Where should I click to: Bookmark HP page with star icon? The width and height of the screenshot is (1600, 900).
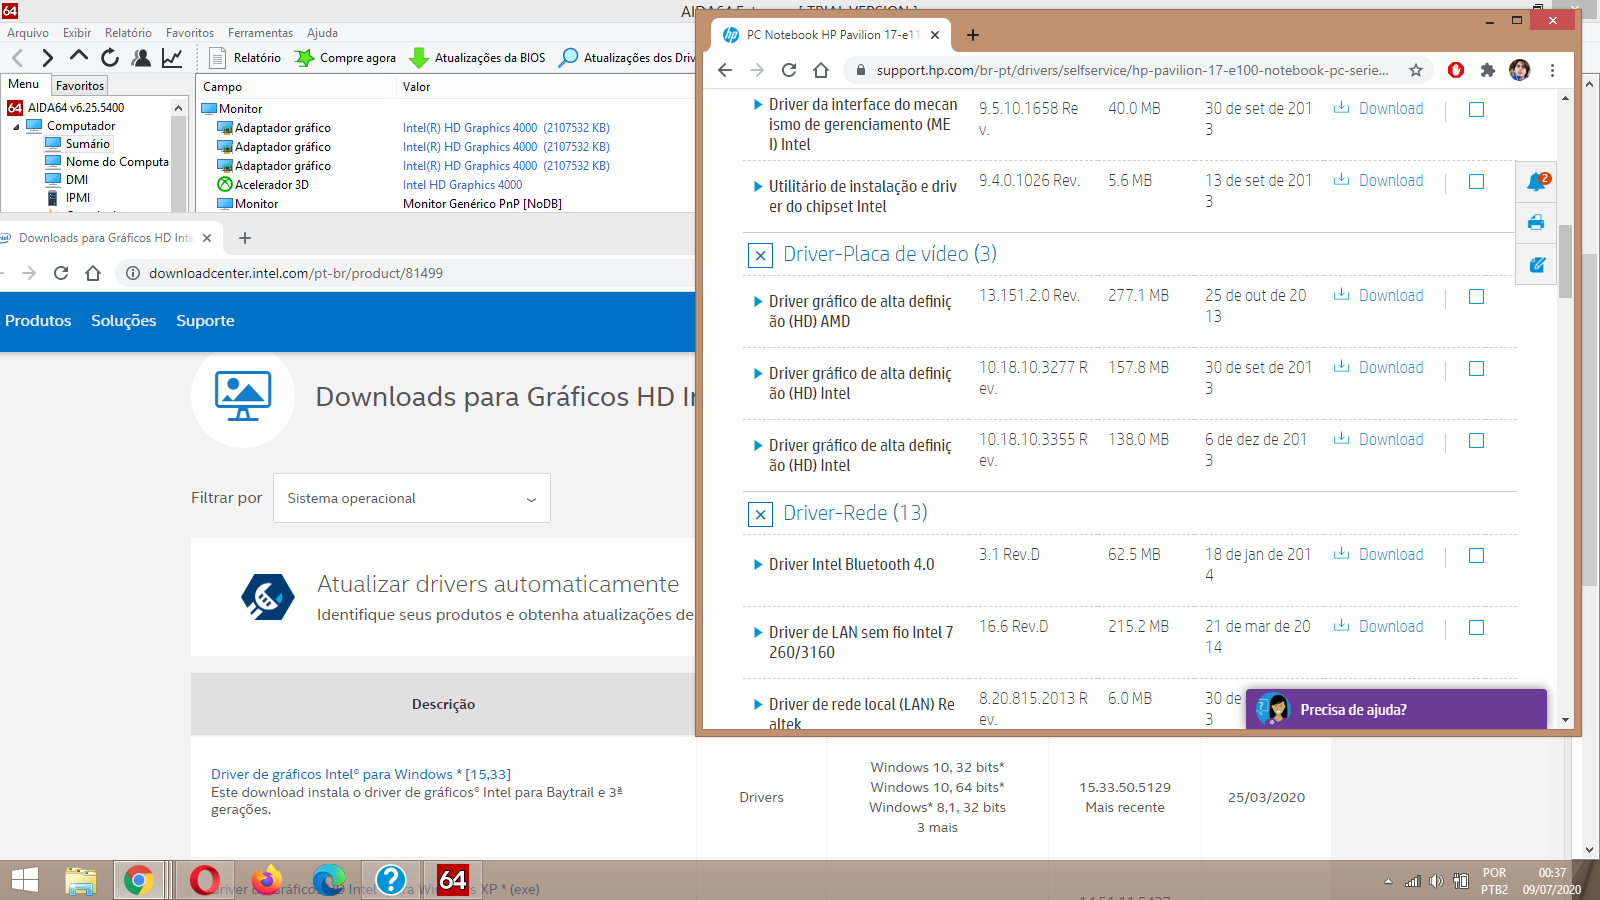point(1416,70)
